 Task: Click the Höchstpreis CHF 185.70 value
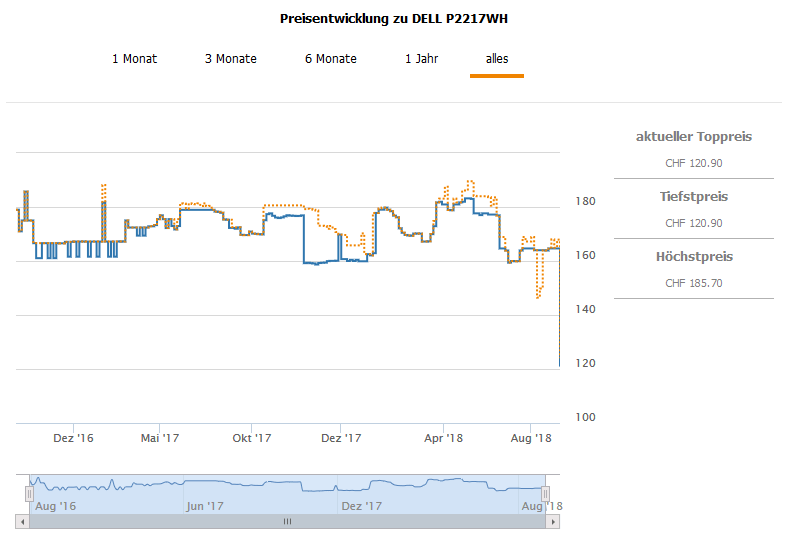tap(693, 283)
